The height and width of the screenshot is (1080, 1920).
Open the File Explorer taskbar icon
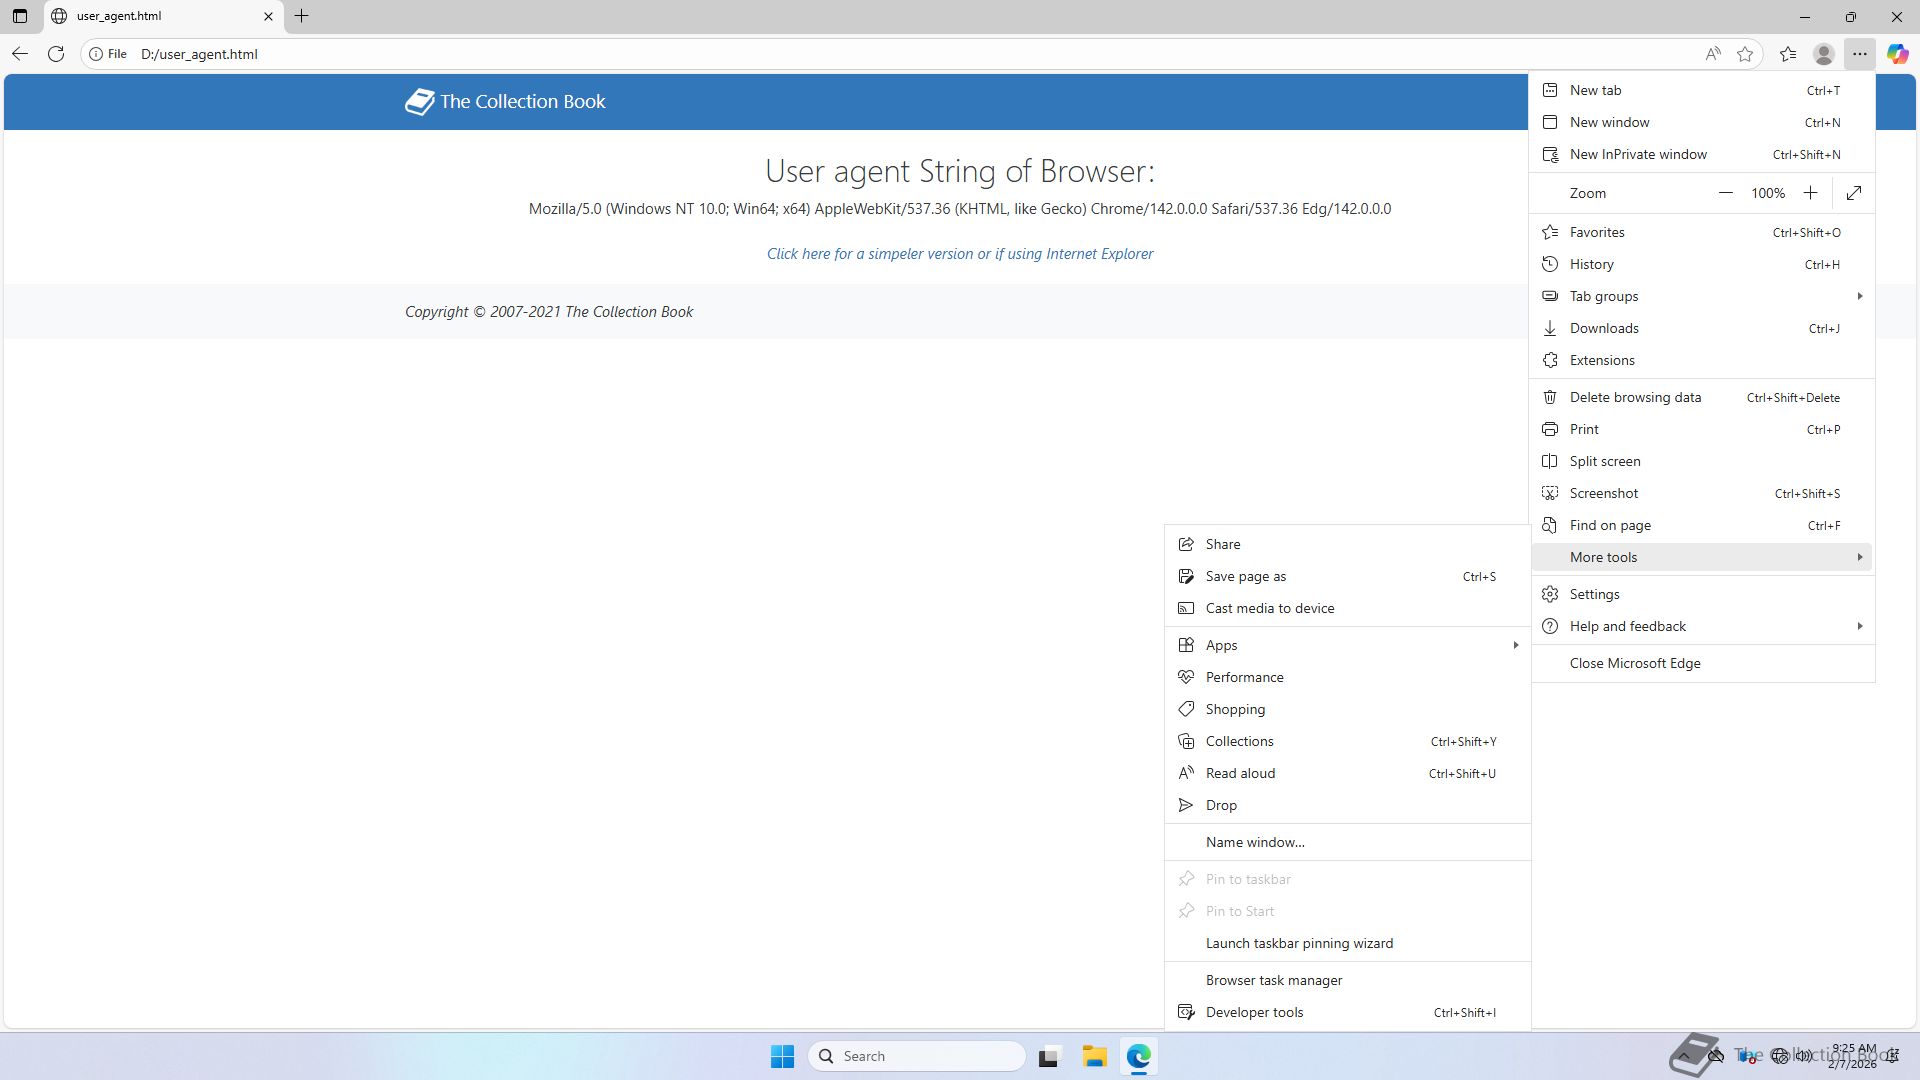tap(1094, 1056)
